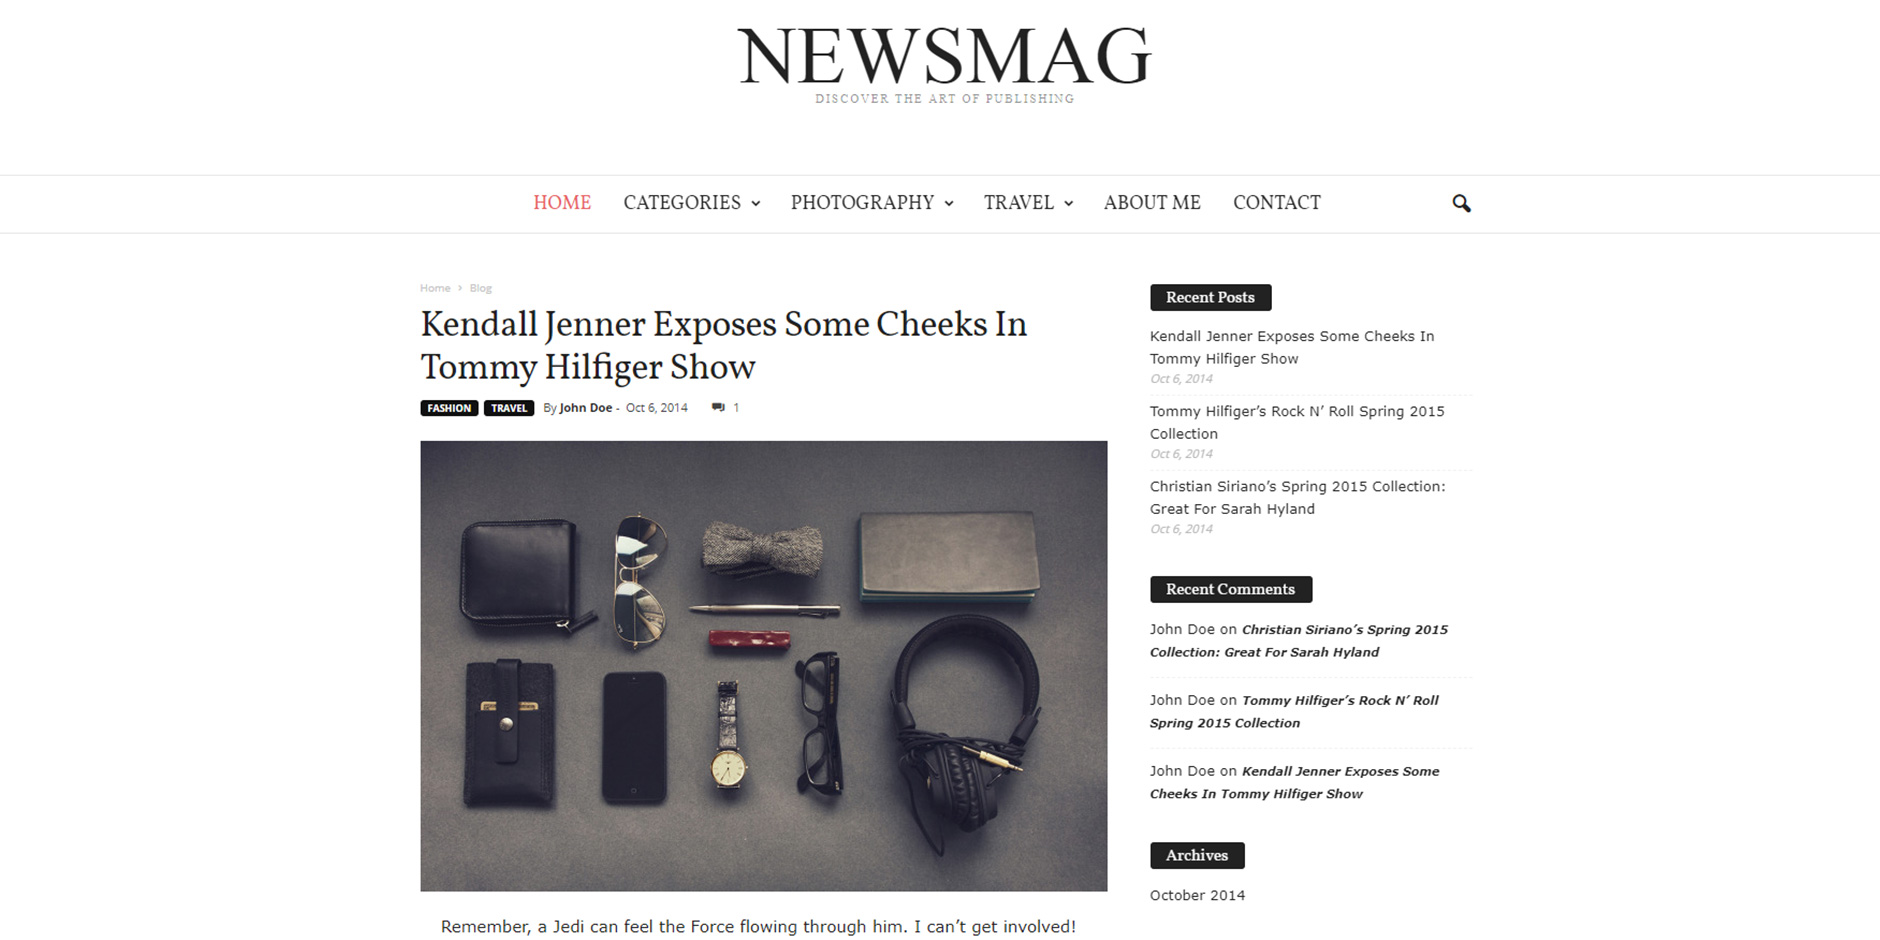Click the Blog breadcrumb link
1880x940 pixels.
click(481, 288)
